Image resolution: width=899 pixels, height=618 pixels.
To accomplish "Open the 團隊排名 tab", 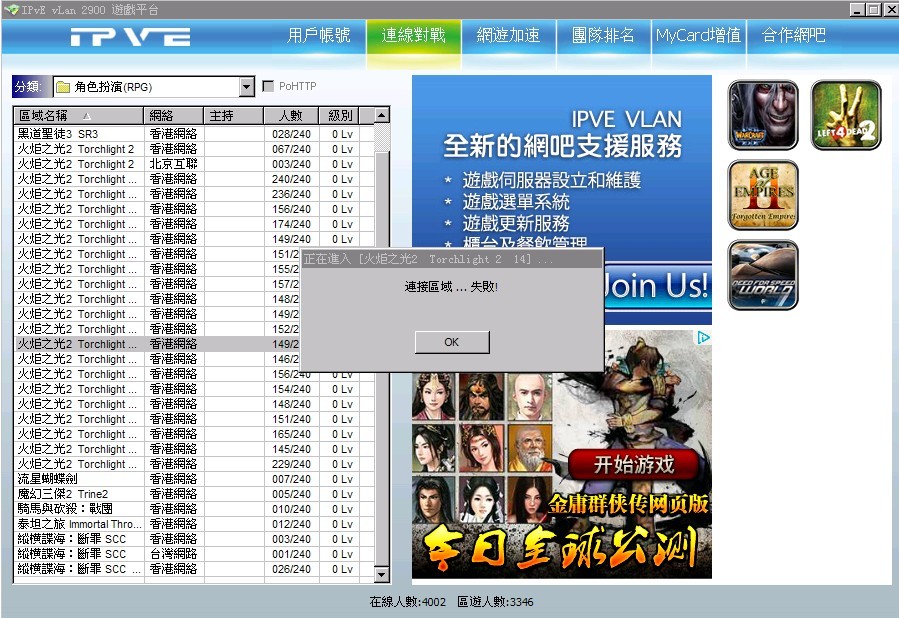I will [x=603, y=36].
